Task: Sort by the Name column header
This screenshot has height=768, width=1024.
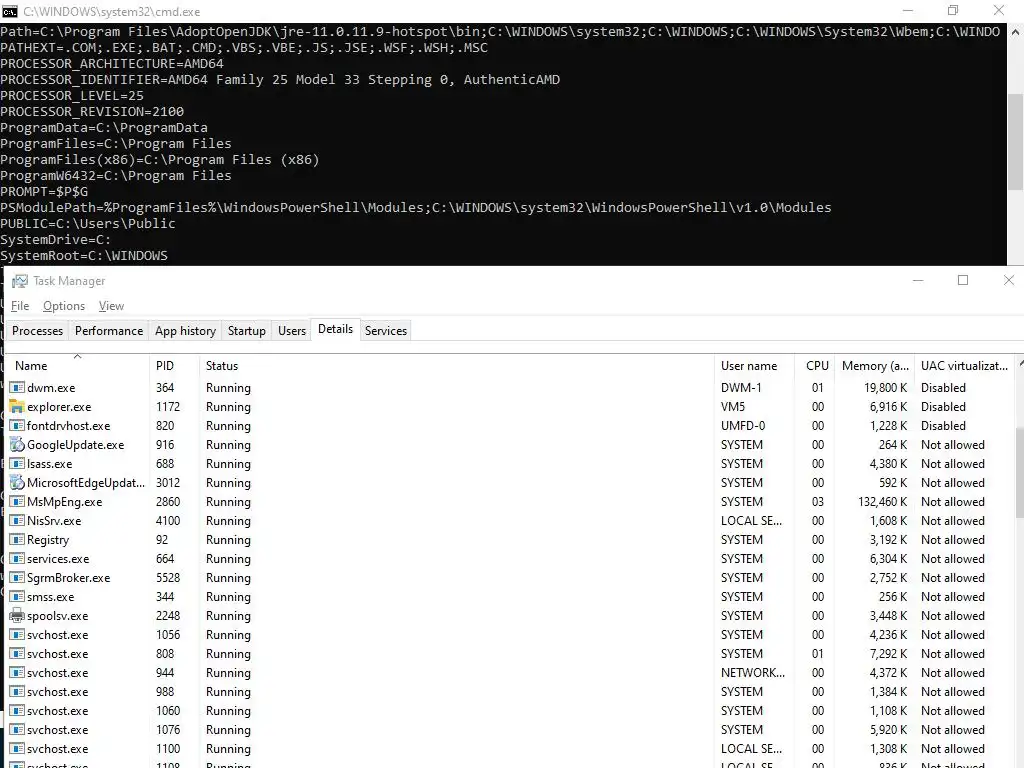Action: (x=77, y=366)
